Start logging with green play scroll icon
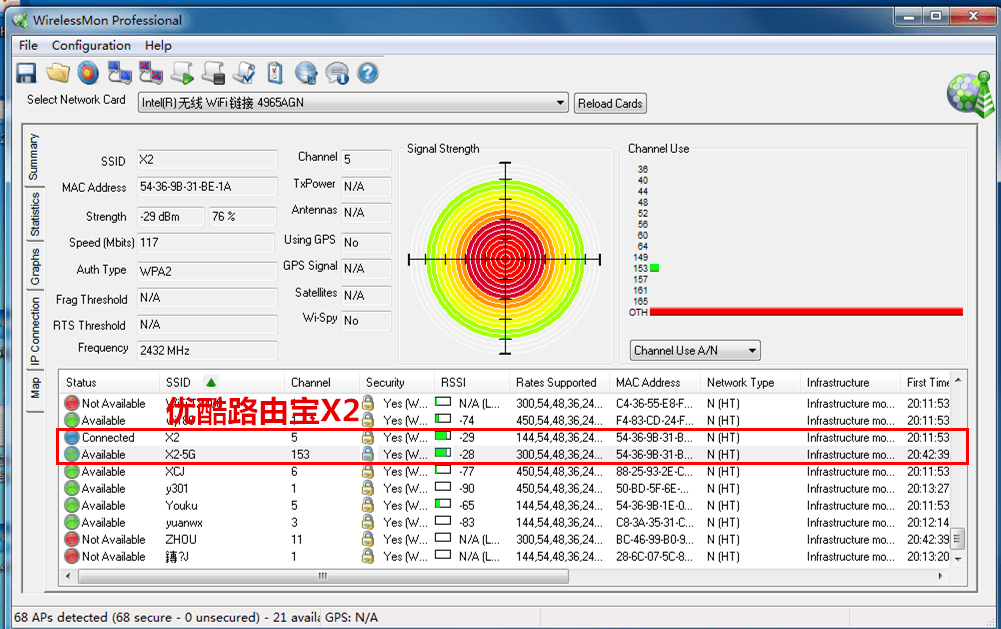The height and width of the screenshot is (629, 1001). [x=183, y=73]
